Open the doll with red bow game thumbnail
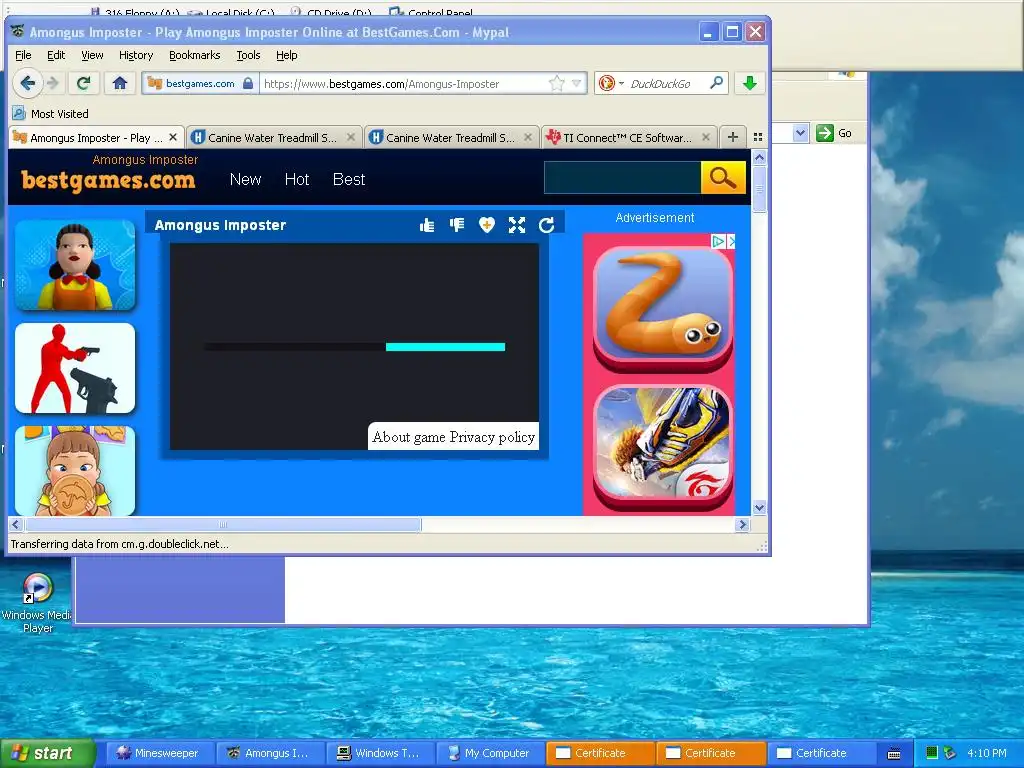The width and height of the screenshot is (1024, 768). click(x=75, y=265)
